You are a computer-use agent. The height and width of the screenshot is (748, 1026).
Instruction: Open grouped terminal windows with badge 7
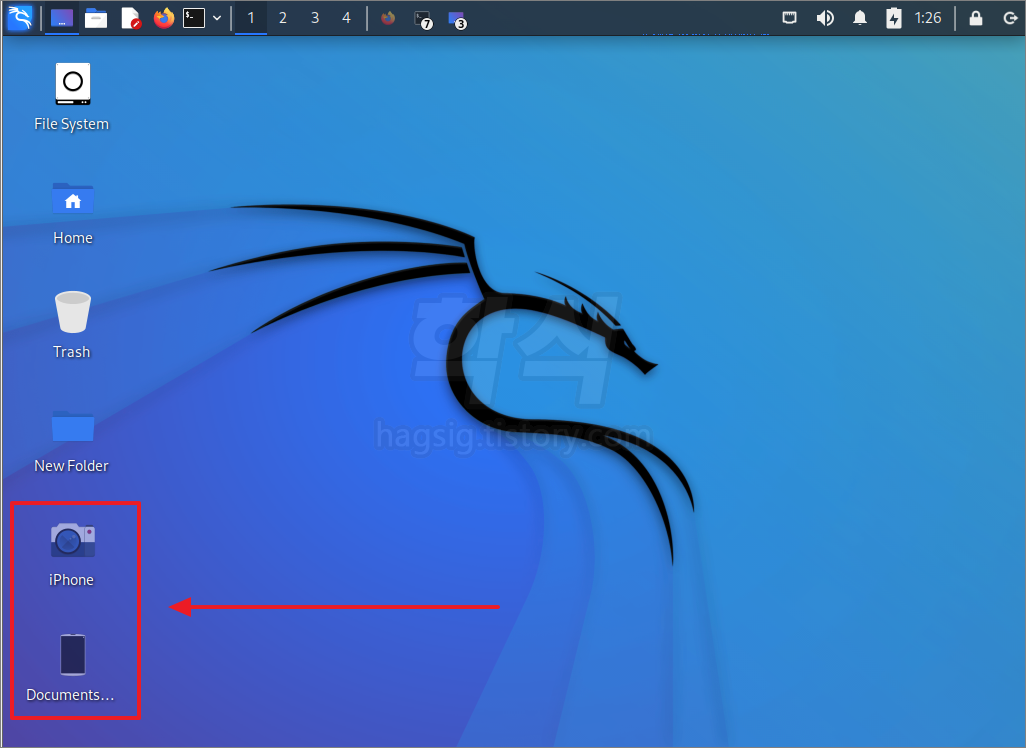(x=423, y=19)
